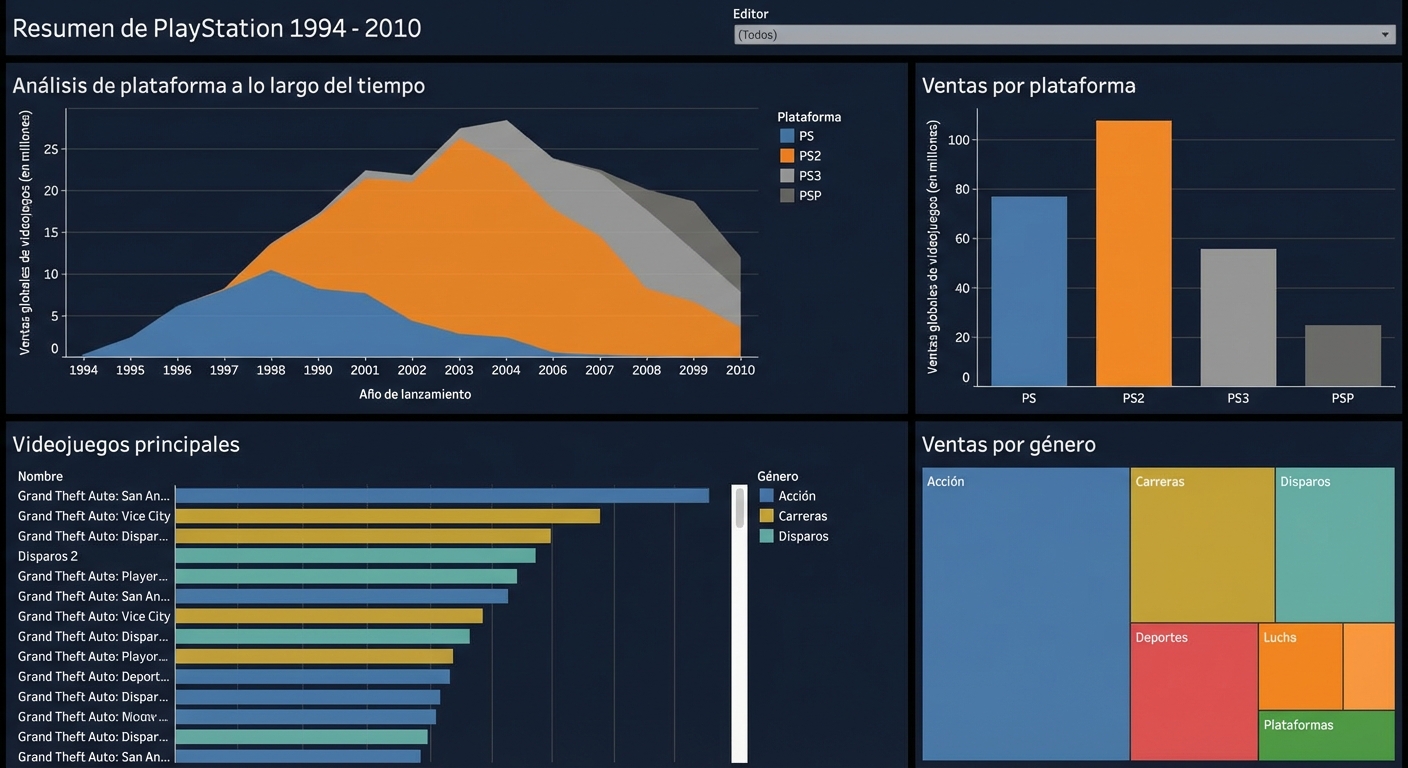
Task: Click the PSP axis label under the bar chart
Action: point(1343,398)
